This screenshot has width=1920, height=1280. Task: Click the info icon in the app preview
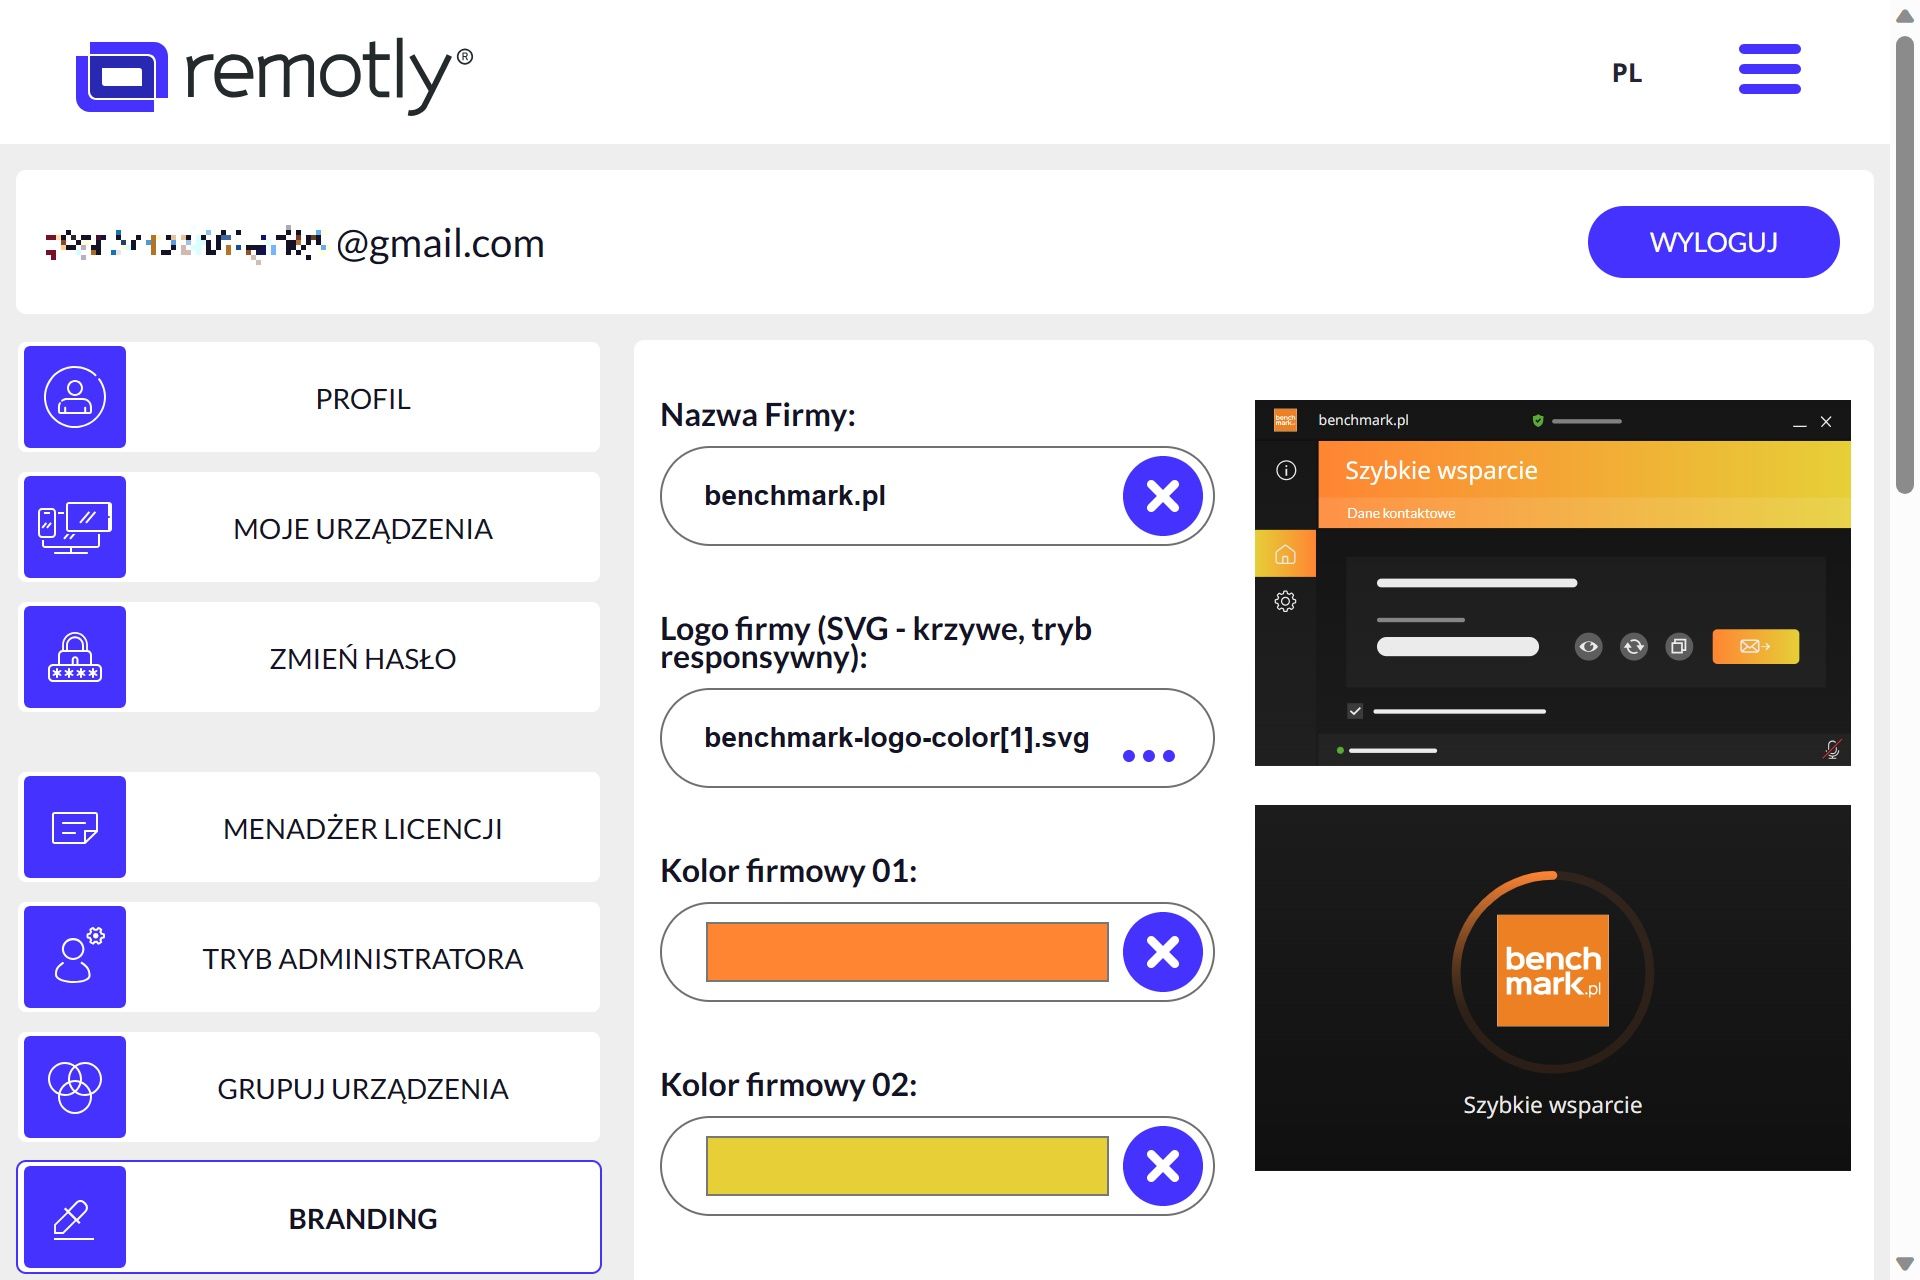tap(1286, 471)
